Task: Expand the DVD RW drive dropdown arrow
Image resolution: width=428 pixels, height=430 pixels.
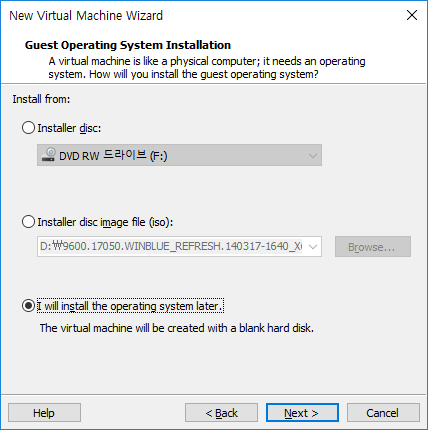Action: click(x=313, y=156)
